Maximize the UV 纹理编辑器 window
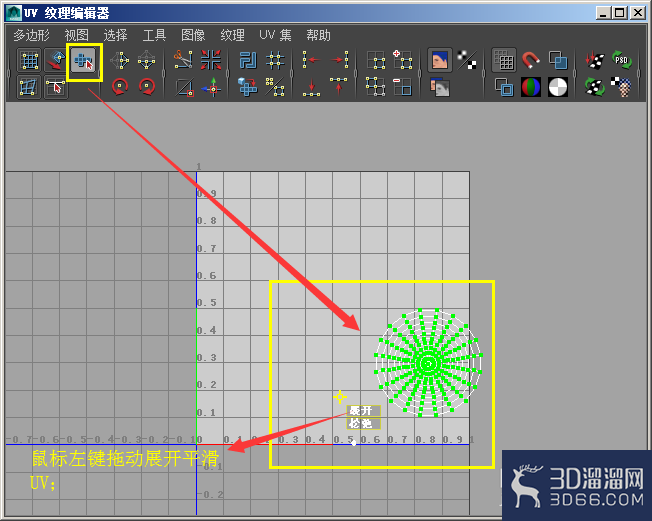Viewport: 652px width, 521px height. (x=620, y=13)
